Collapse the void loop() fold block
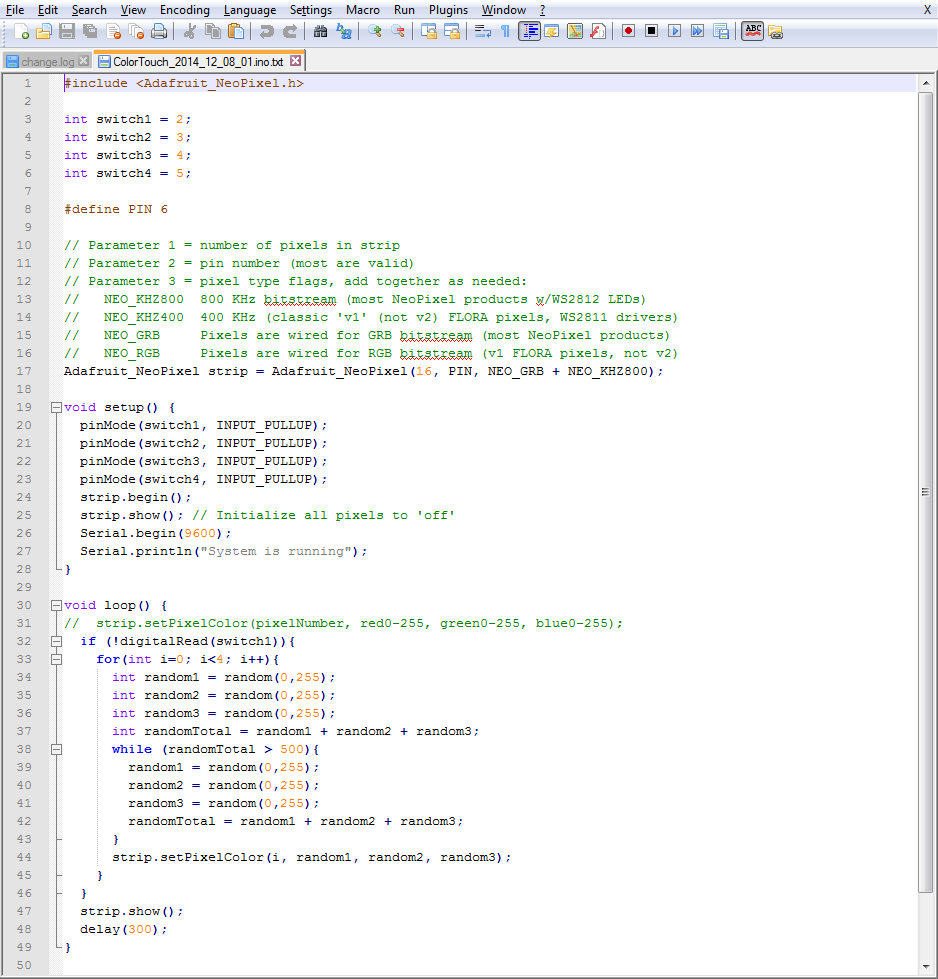This screenshot has width=938, height=979. click(x=56, y=606)
